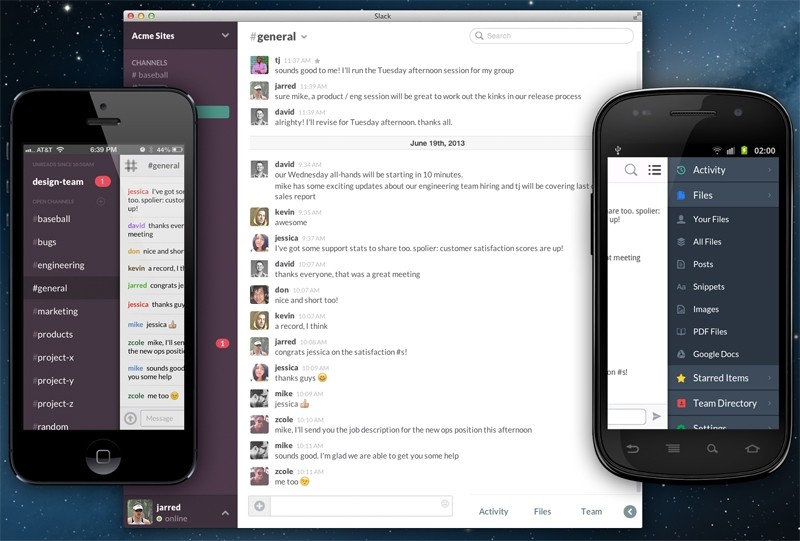
Task: Open Posts in Android menu
Action: tap(724, 264)
